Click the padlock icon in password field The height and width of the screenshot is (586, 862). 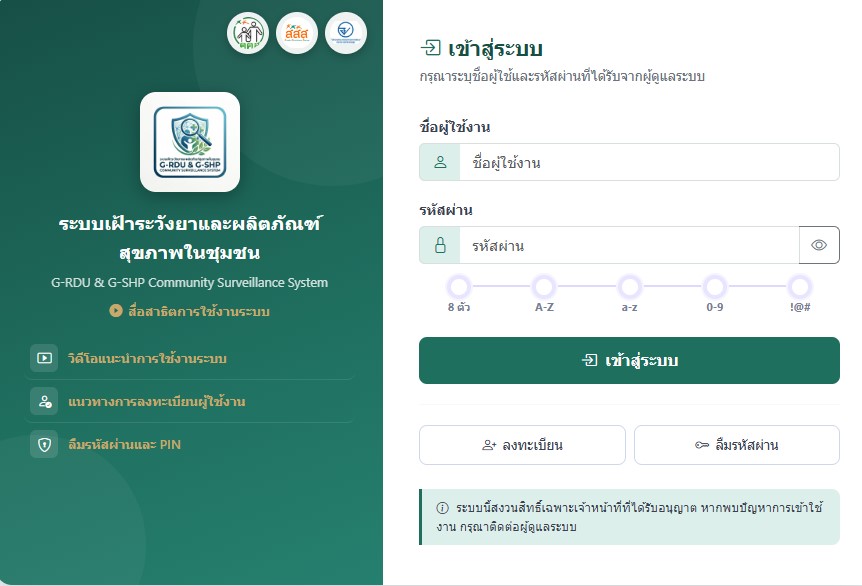point(440,245)
